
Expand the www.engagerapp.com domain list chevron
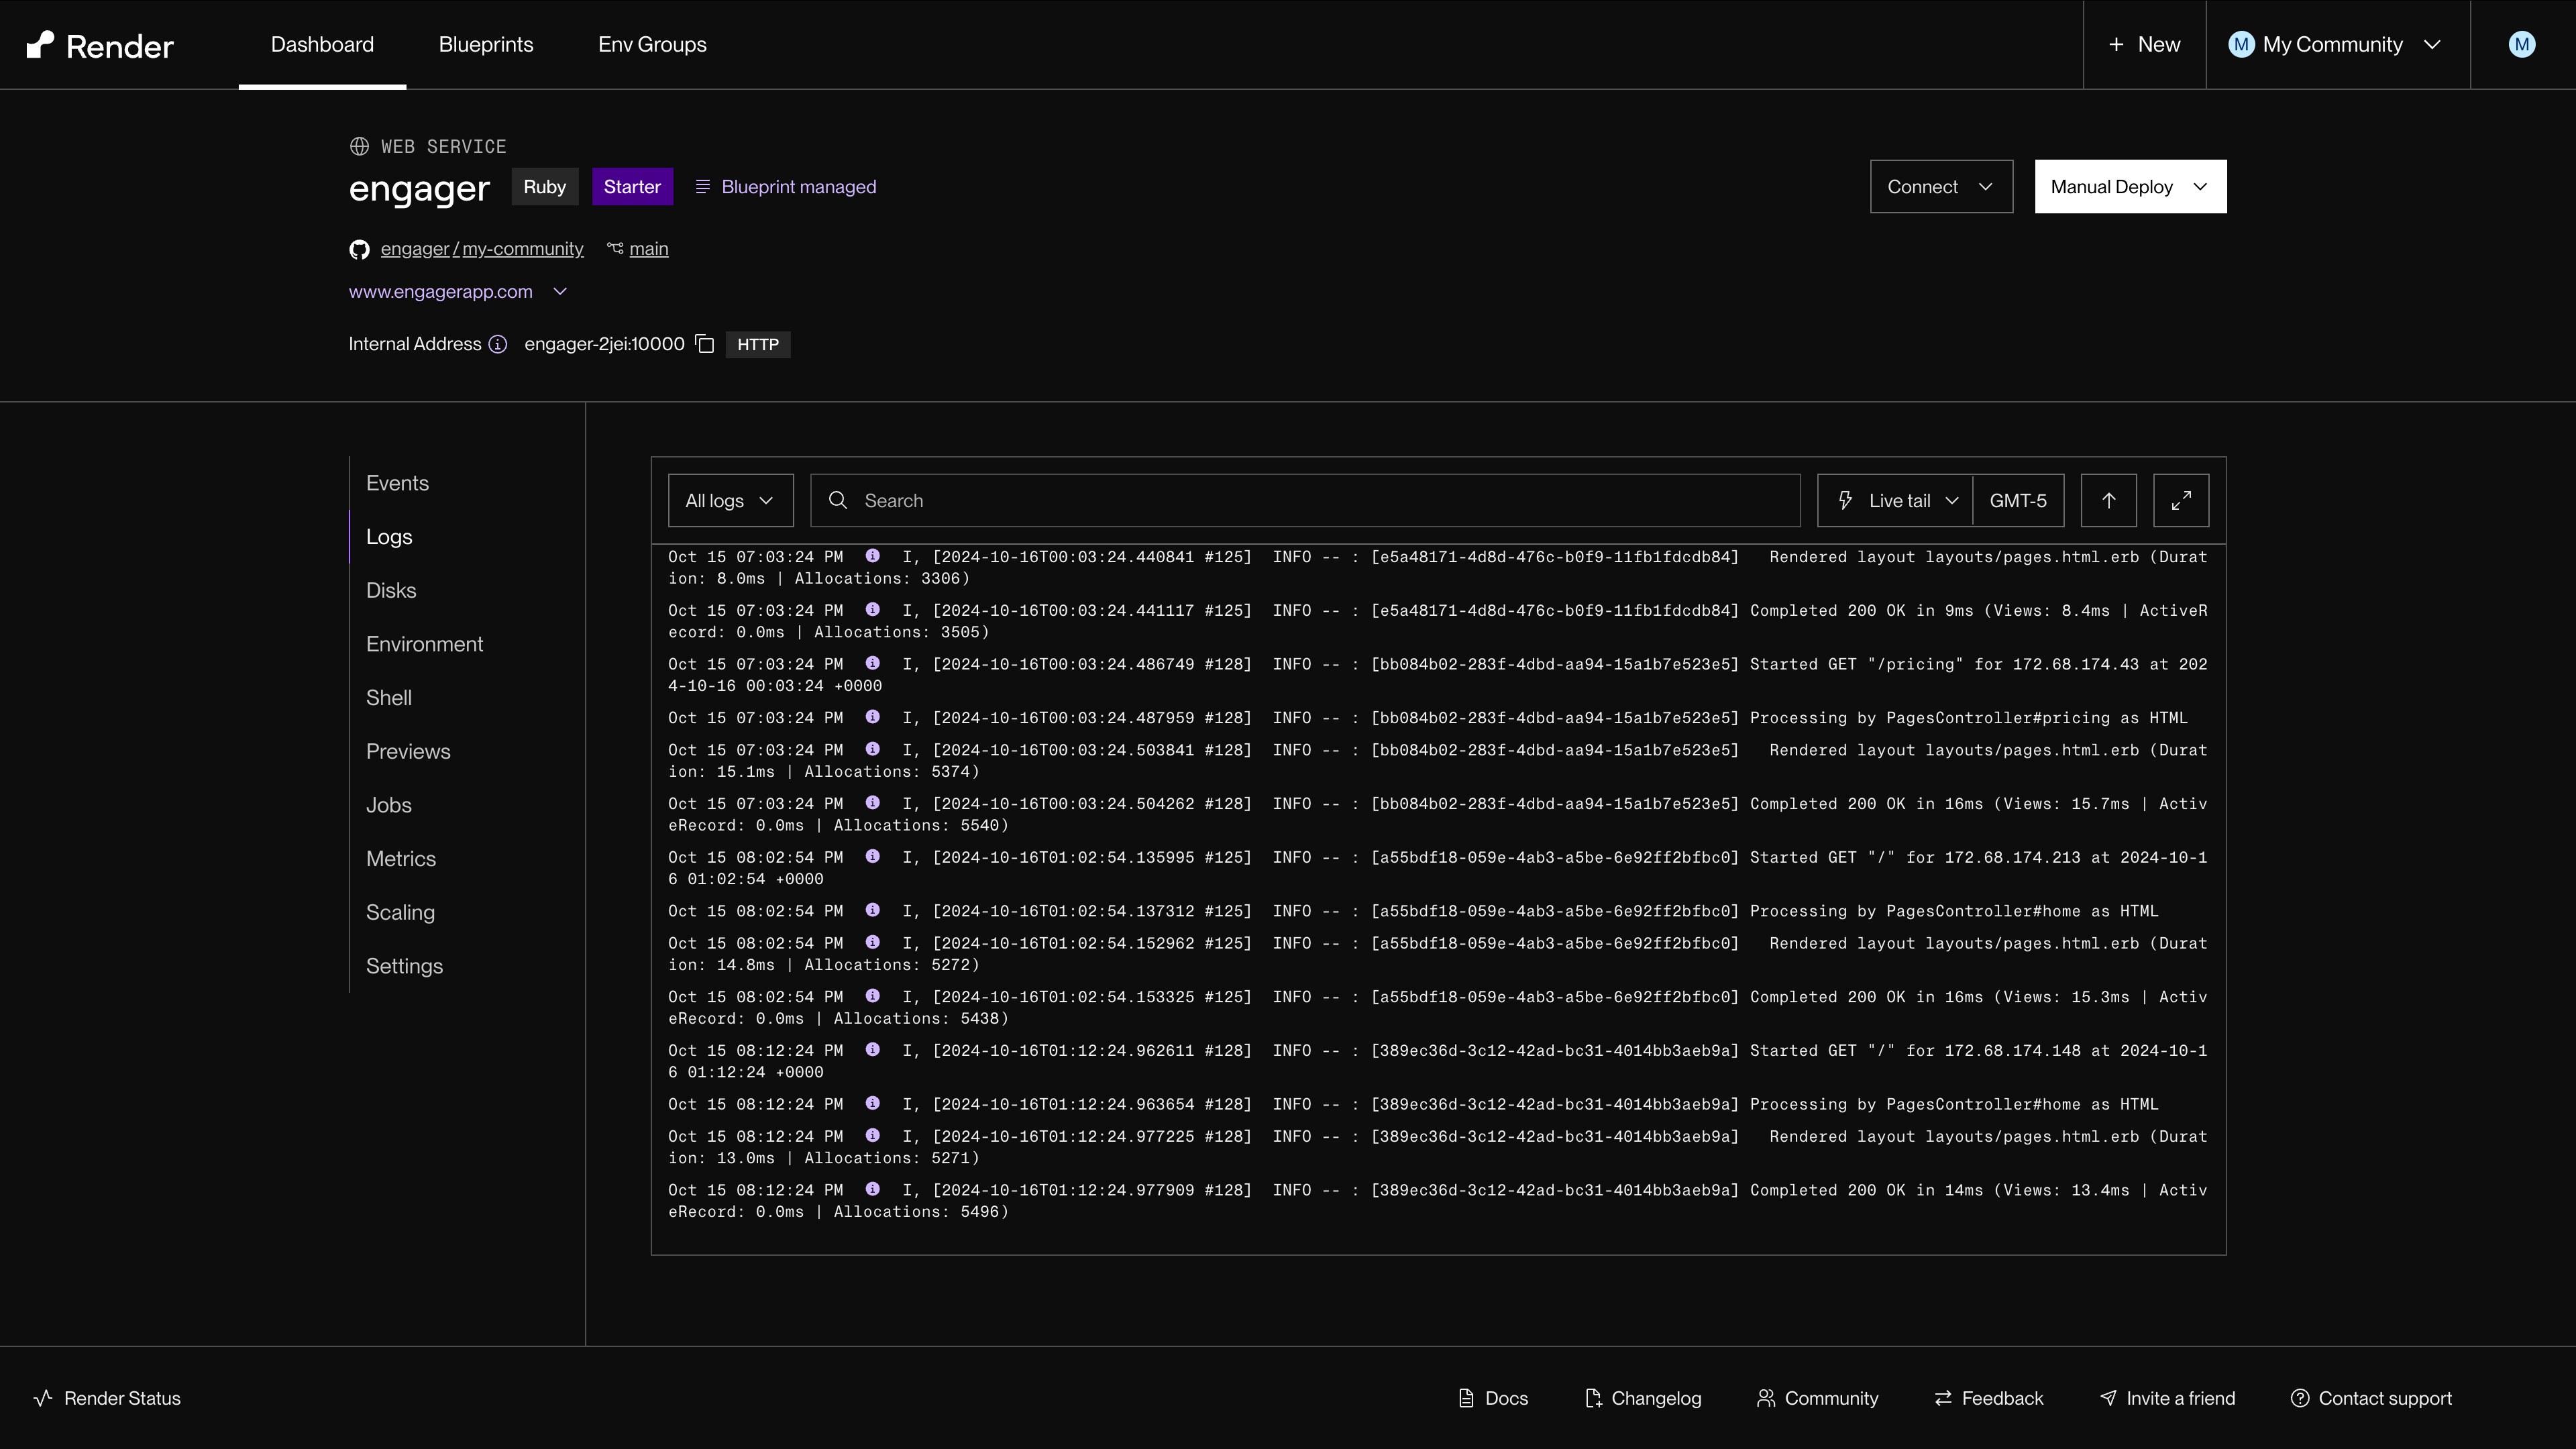click(x=560, y=292)
